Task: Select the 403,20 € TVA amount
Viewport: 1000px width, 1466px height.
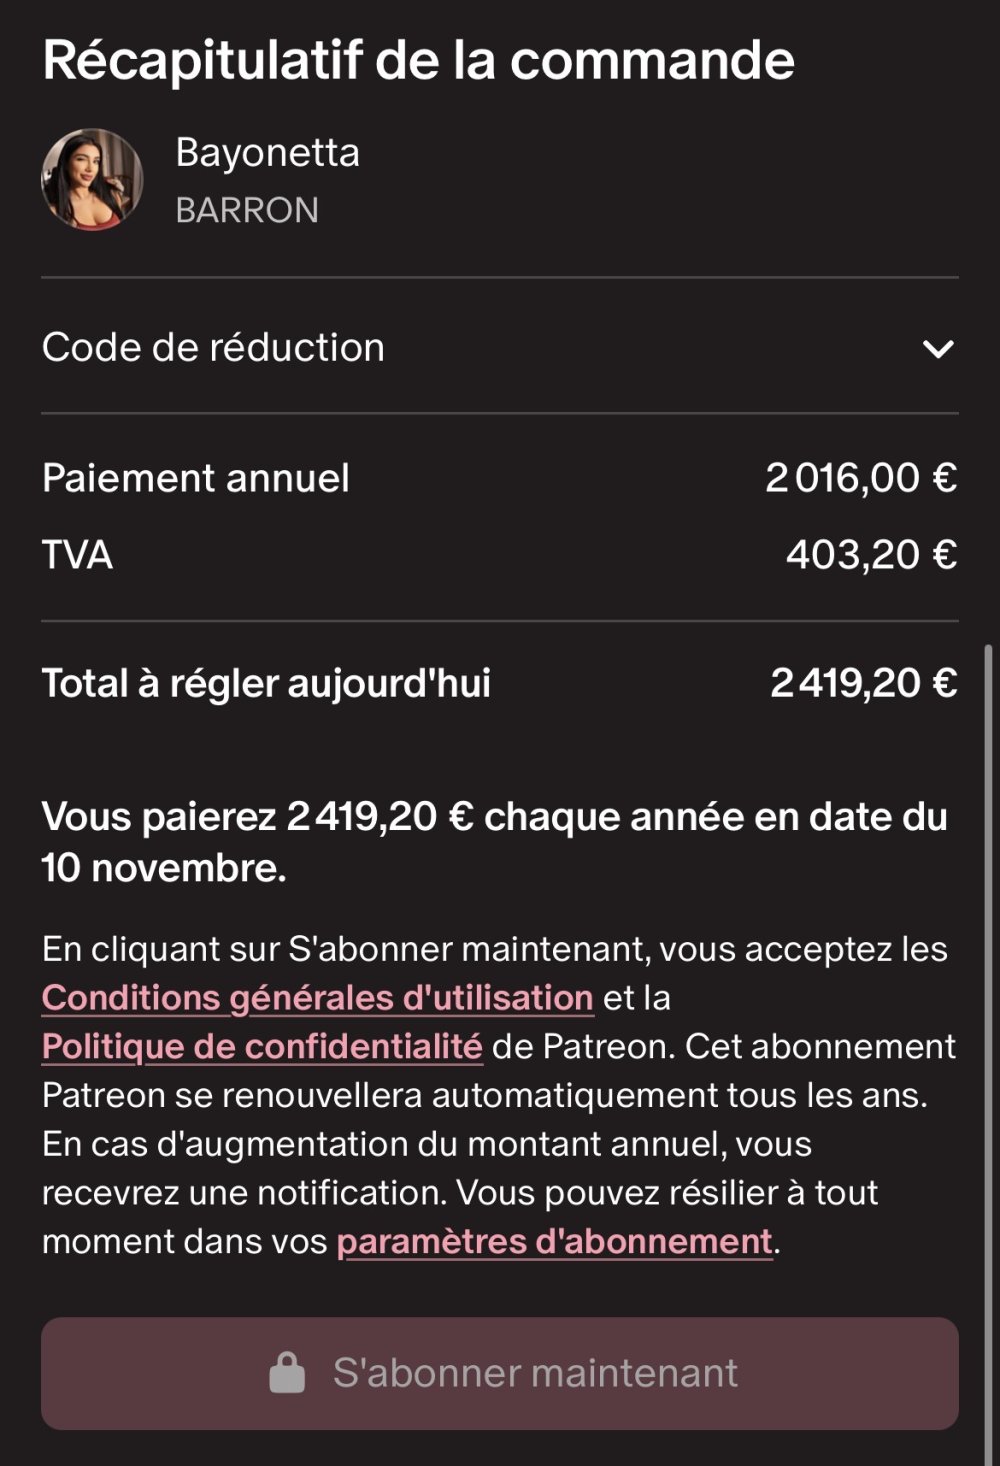Action: click(x=871, y=555)
